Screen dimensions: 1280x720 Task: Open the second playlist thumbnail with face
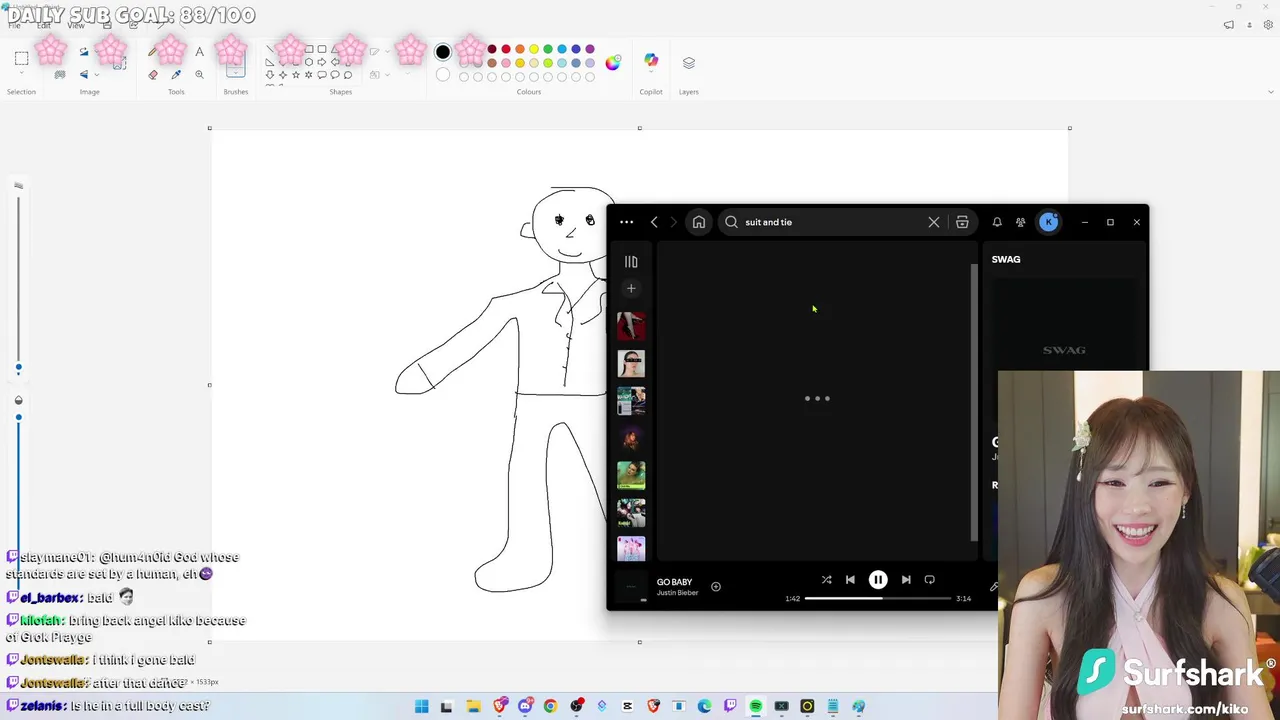(x=631, y=363)
